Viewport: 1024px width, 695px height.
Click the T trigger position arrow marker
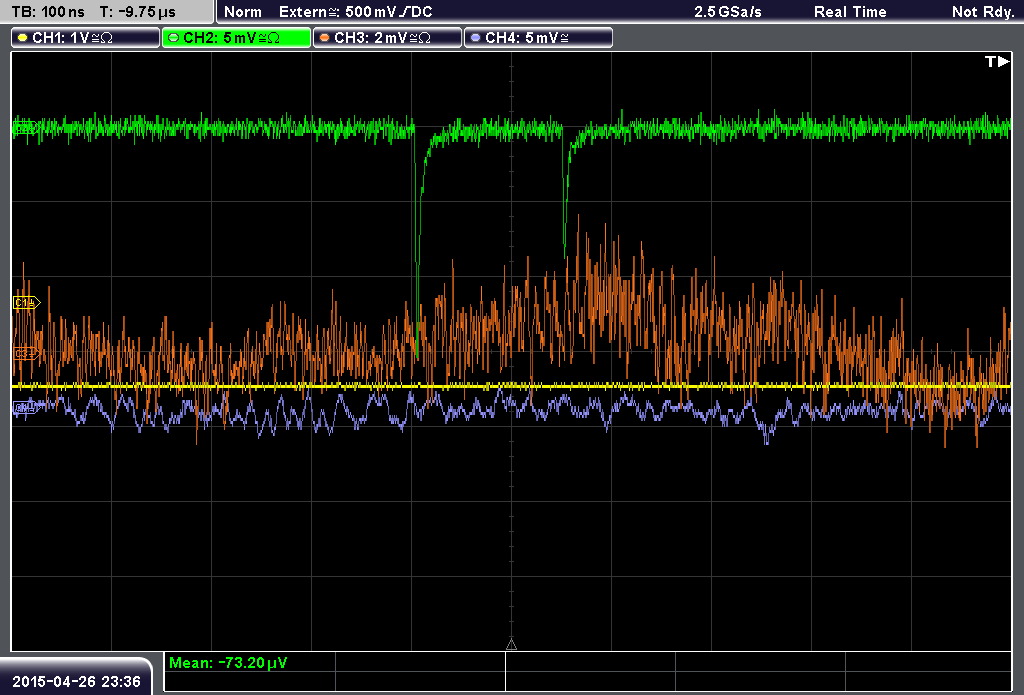click(997, 61)
